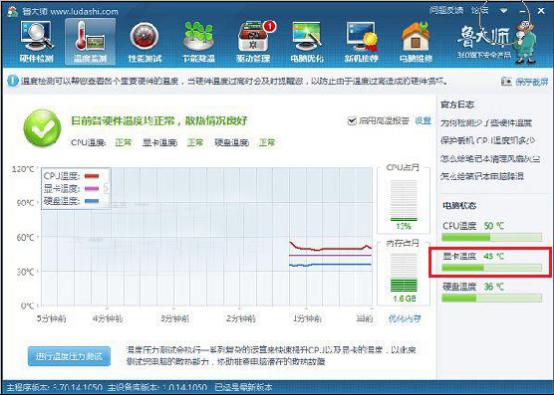Screen dimensions: 554x395
Task: Toggle the 启用高温报警 checkbox
Action: click(x=352, y=121)
